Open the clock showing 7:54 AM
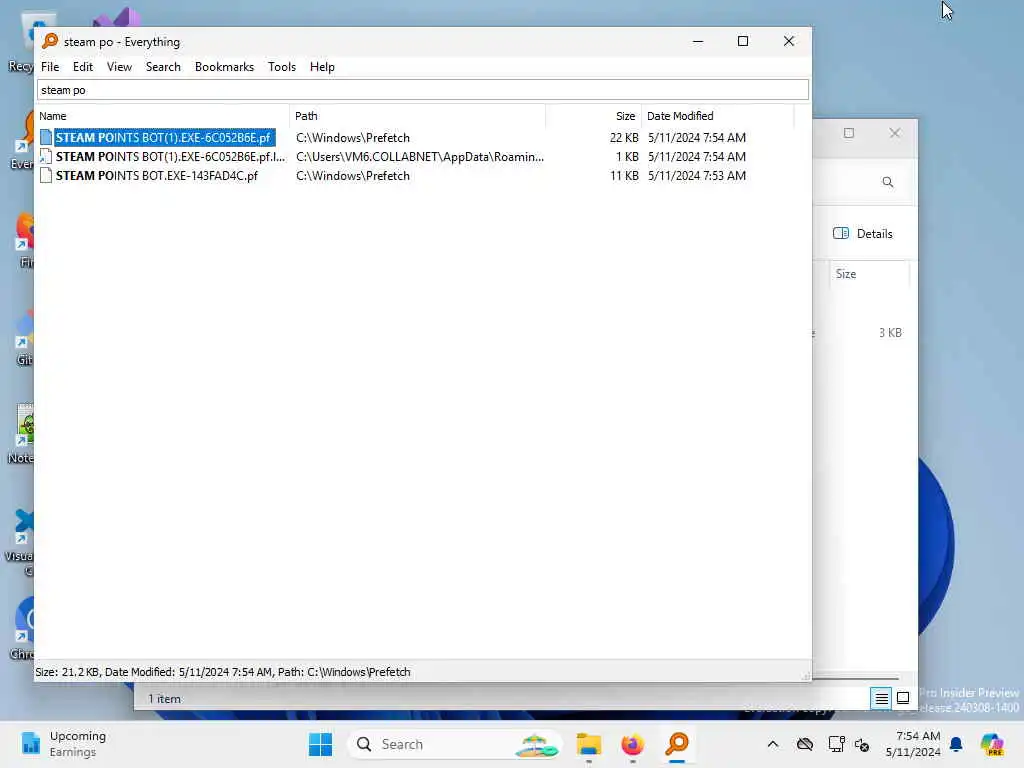 [x=914, y=744]
